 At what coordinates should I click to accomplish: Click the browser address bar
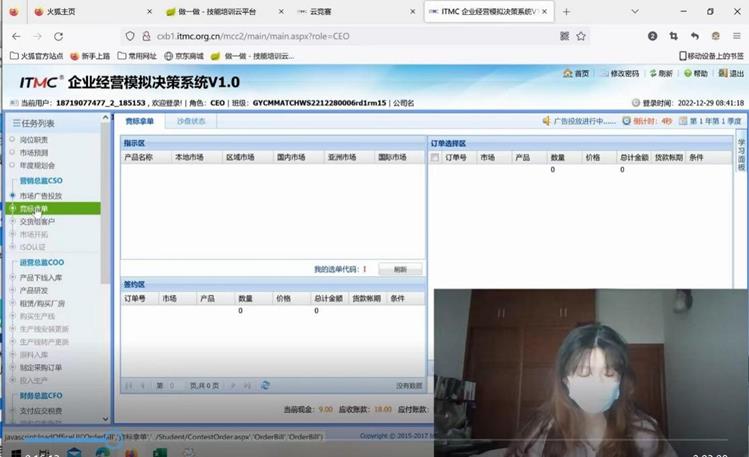pos(340,36)
